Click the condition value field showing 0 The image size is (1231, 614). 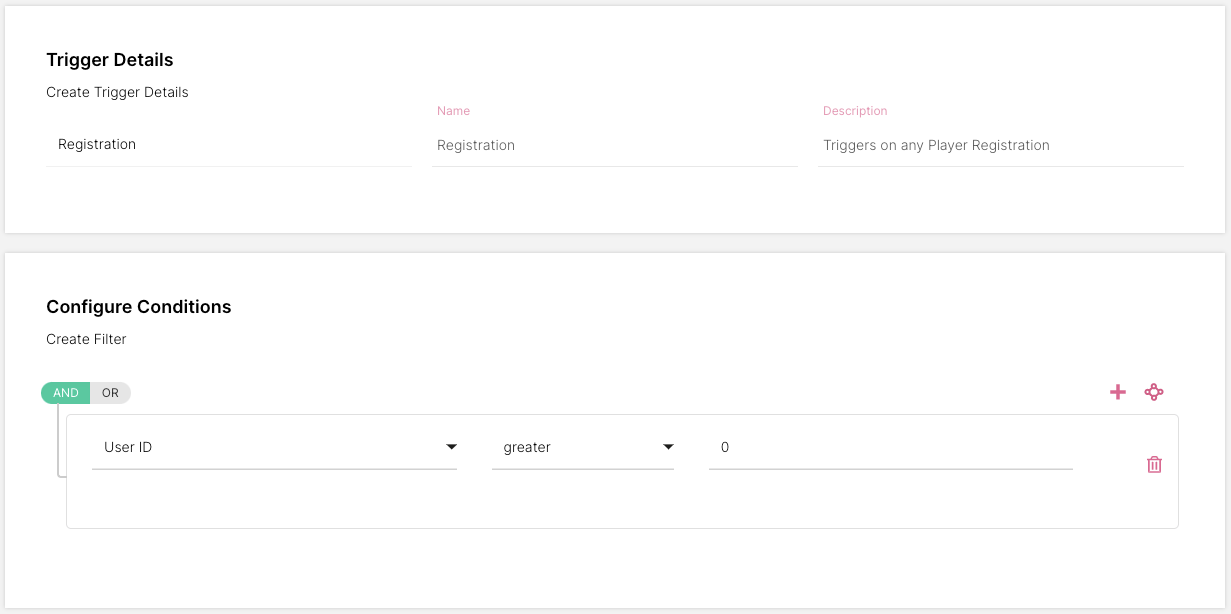tap(889, 447)
